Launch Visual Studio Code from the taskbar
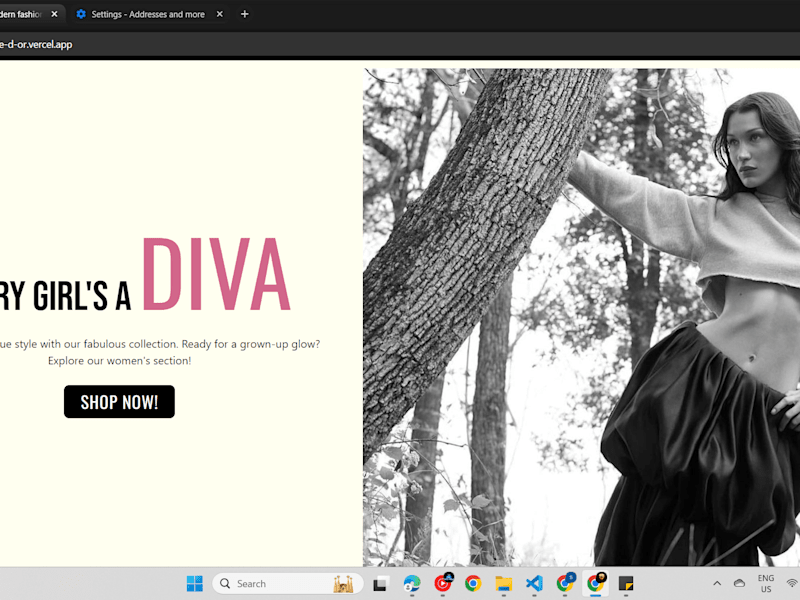This screenshot has height=600, width=800. 534,583
